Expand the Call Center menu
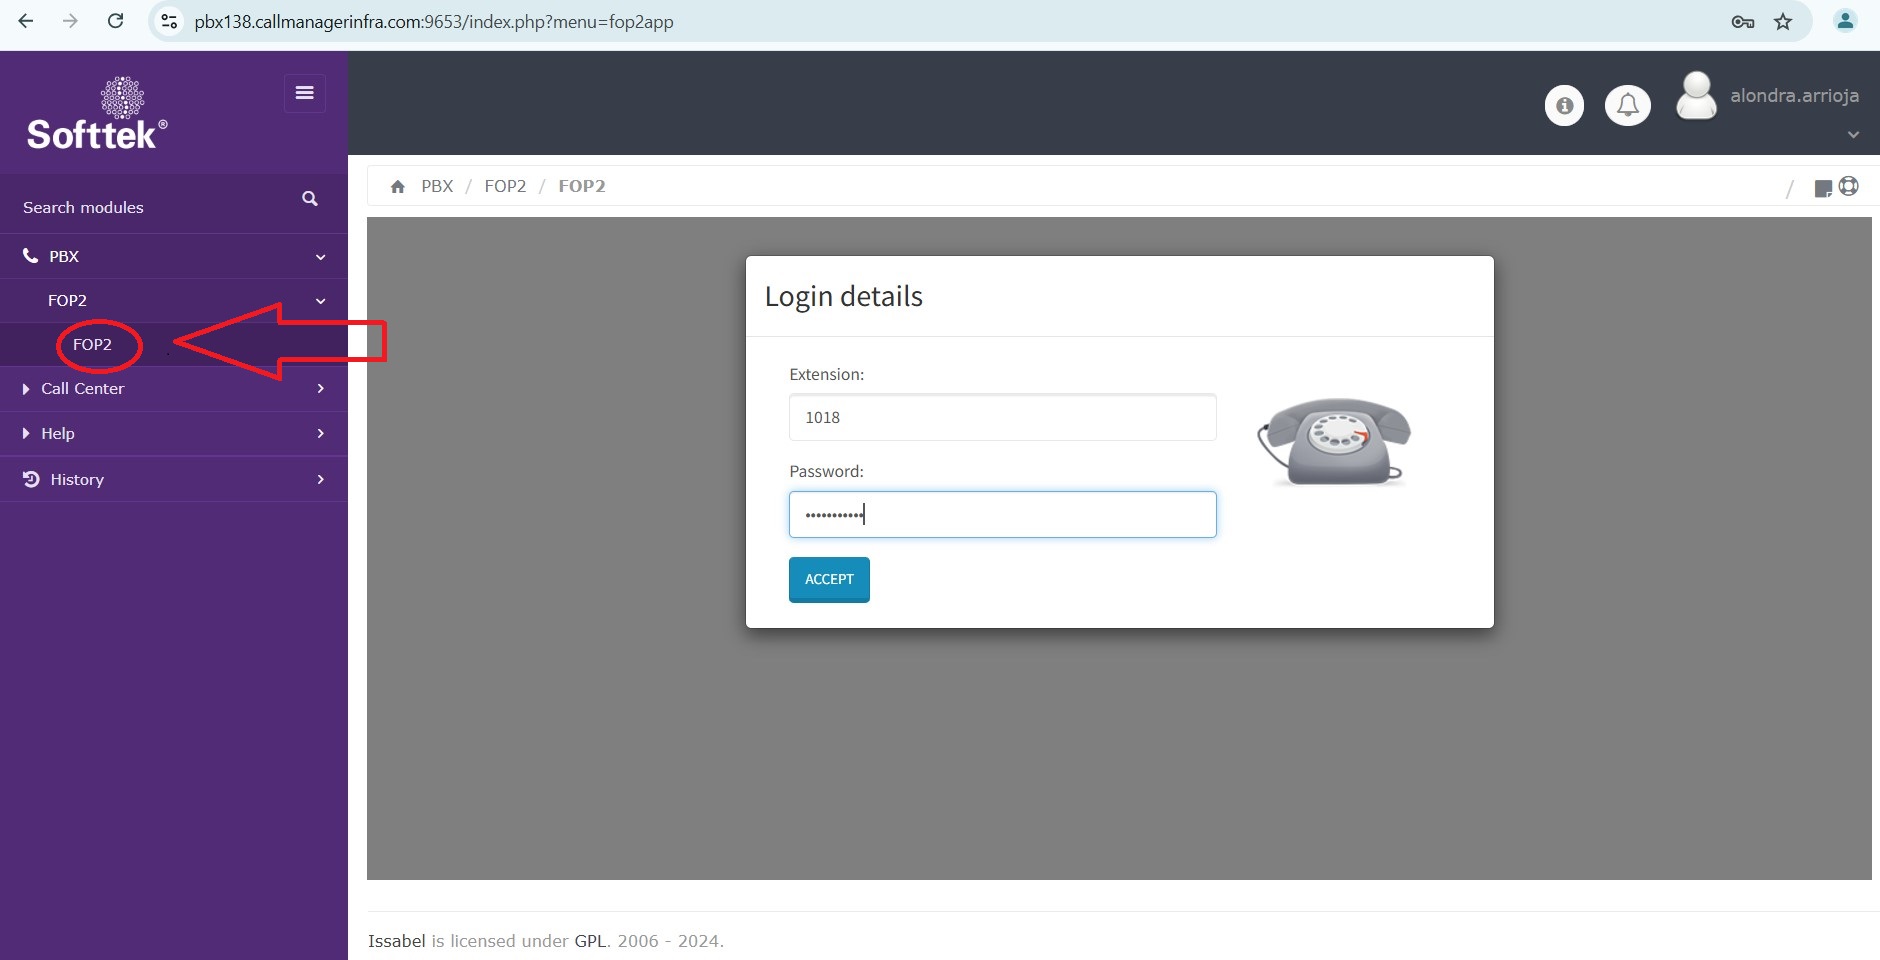 [83, 389]
